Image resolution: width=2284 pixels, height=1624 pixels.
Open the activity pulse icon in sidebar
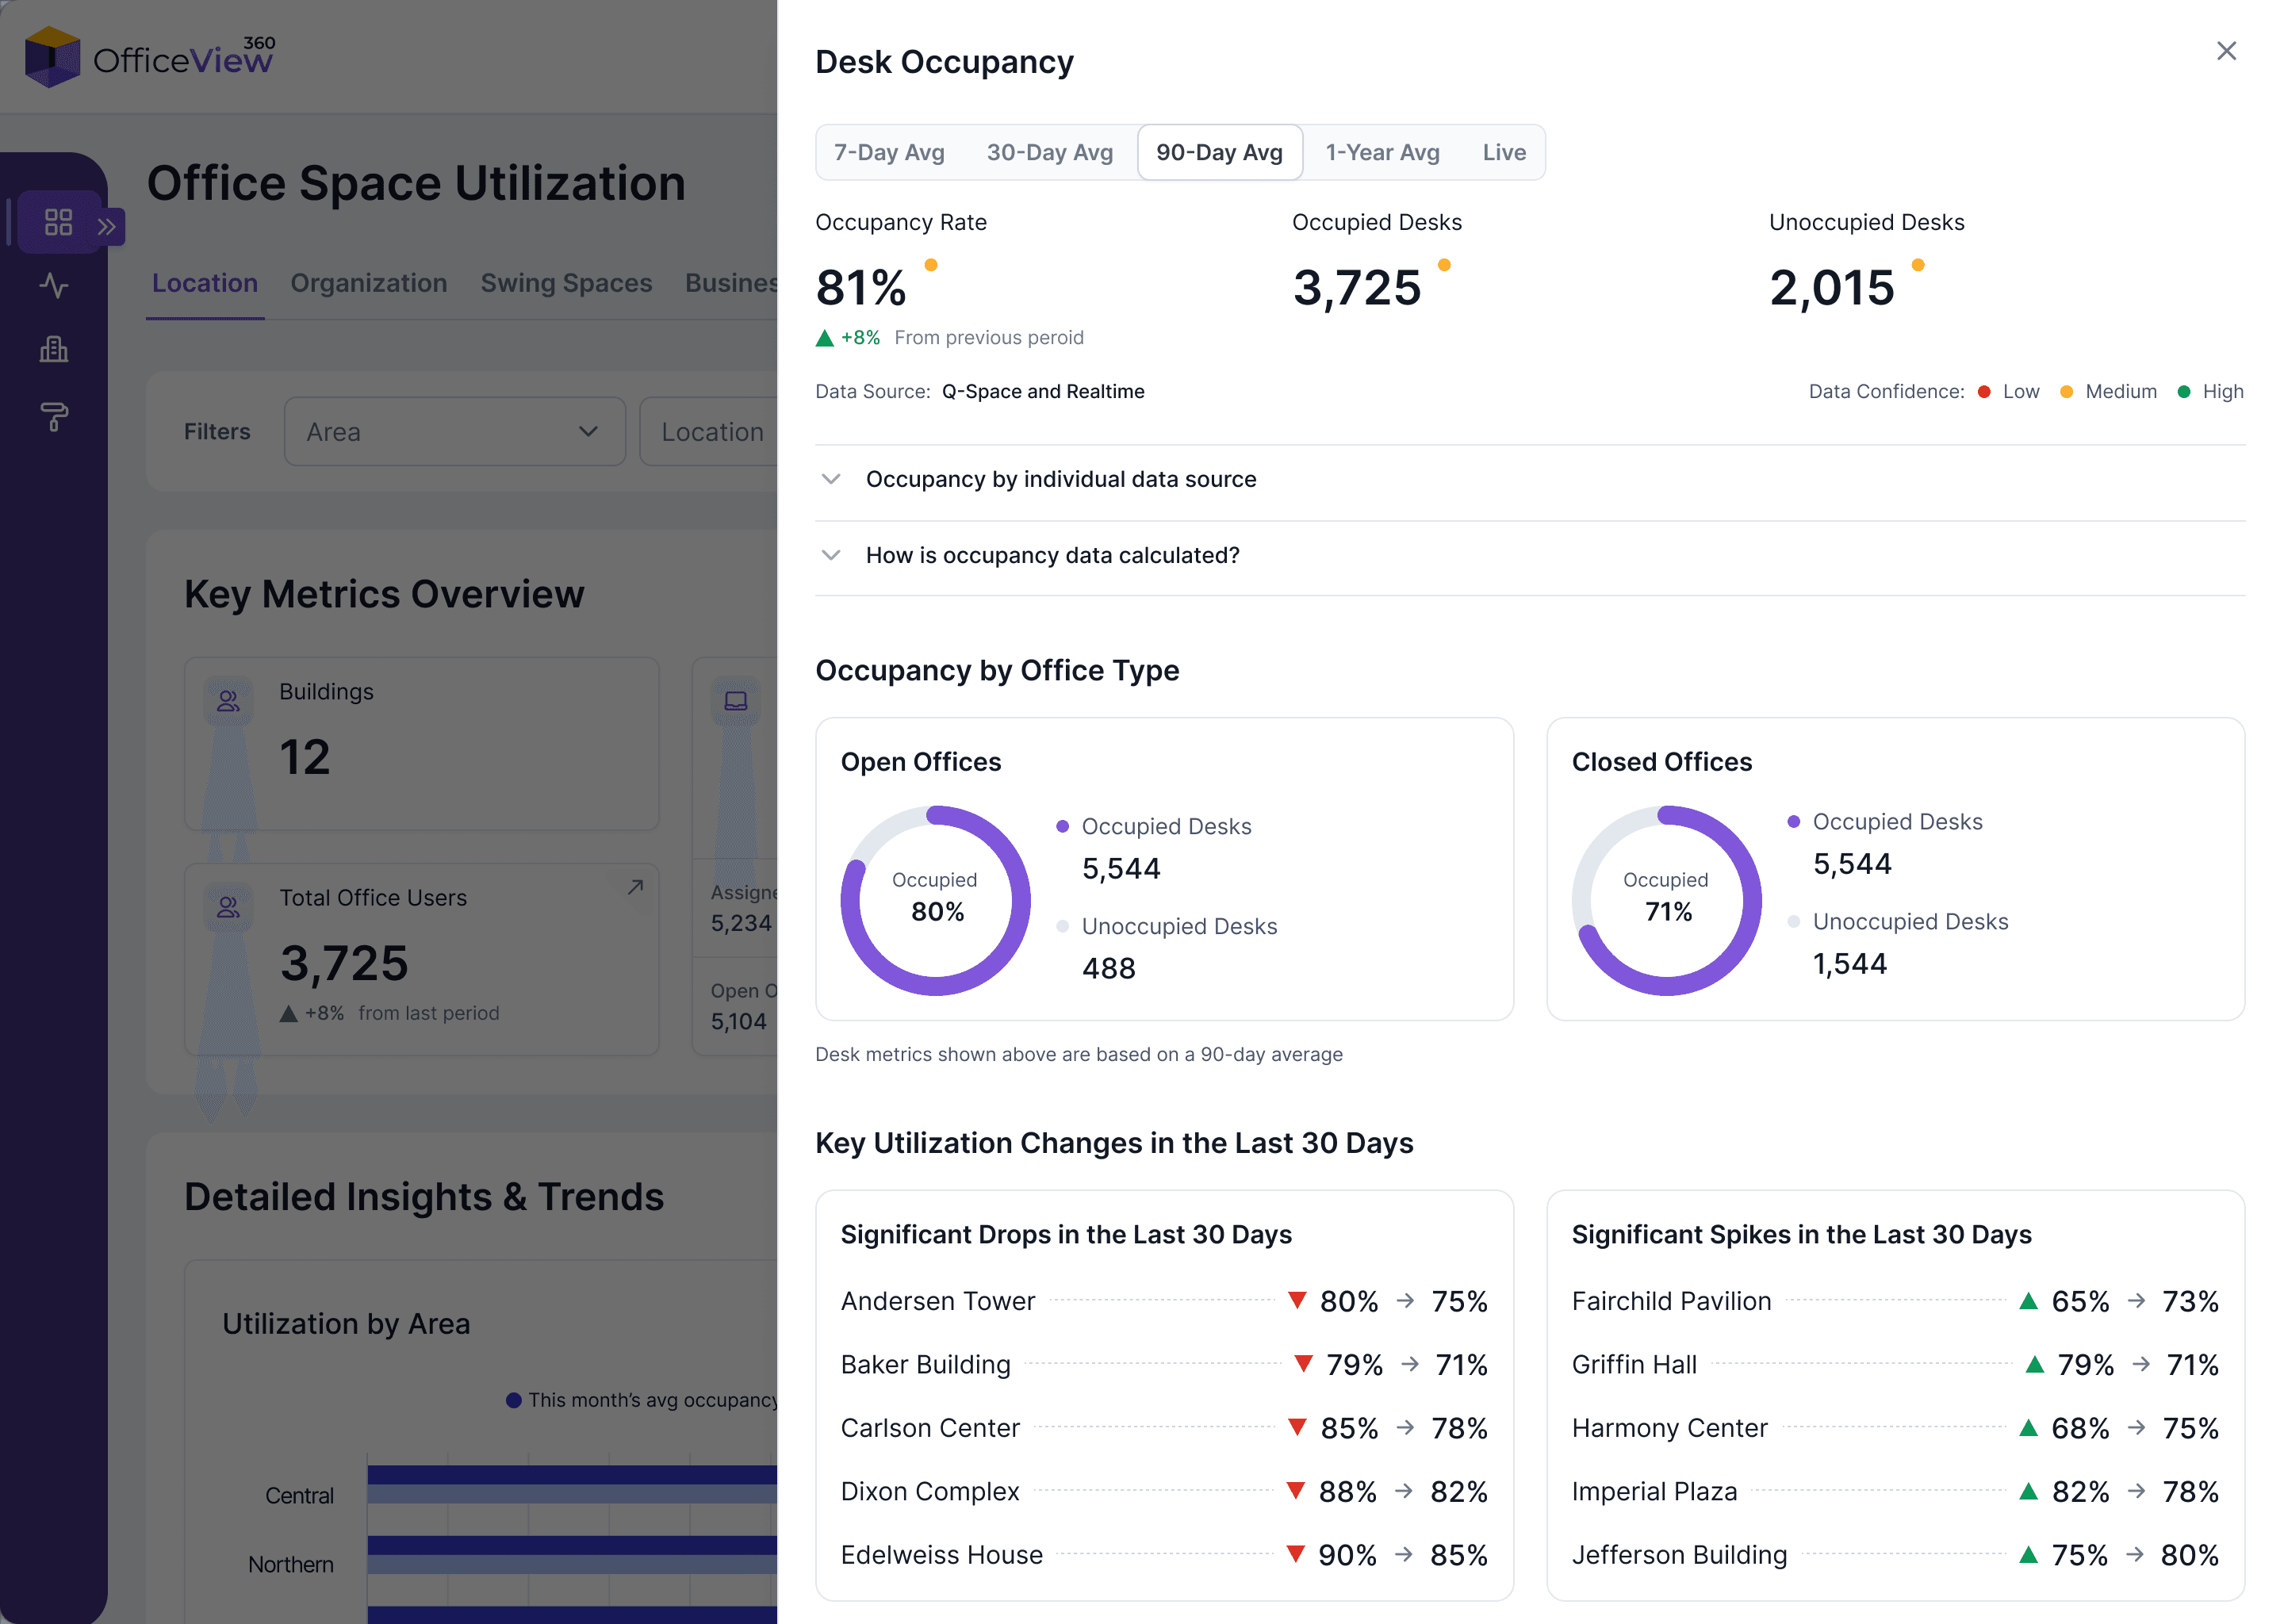(54, 286)
